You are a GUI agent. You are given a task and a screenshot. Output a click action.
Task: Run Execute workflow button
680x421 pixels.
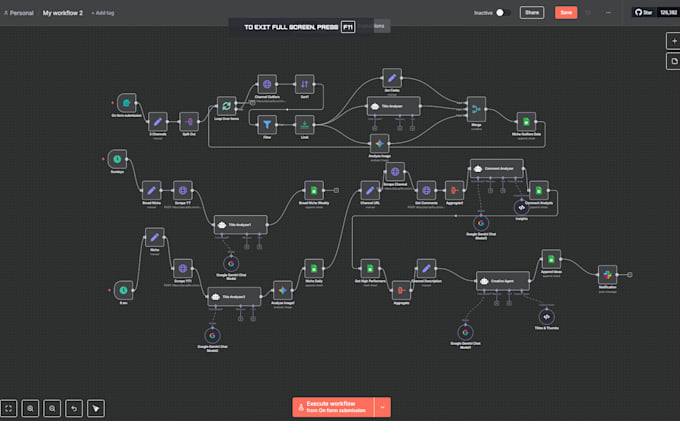333,407
